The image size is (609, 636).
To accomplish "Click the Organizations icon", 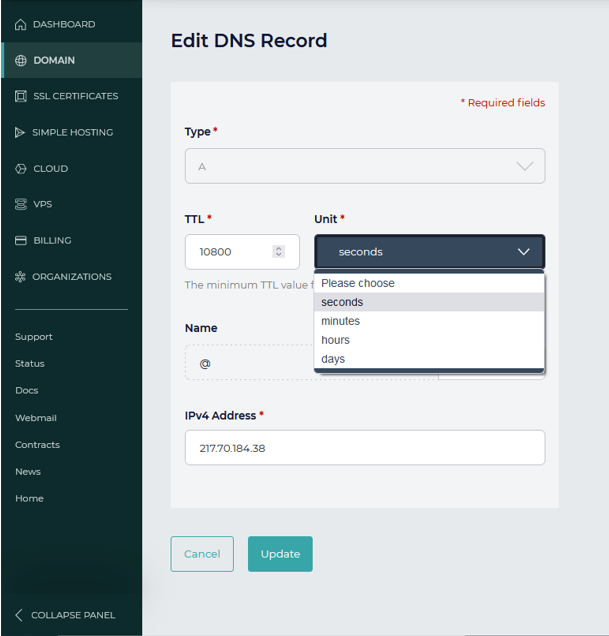I will pyautogui.click(x=20, y=277).
